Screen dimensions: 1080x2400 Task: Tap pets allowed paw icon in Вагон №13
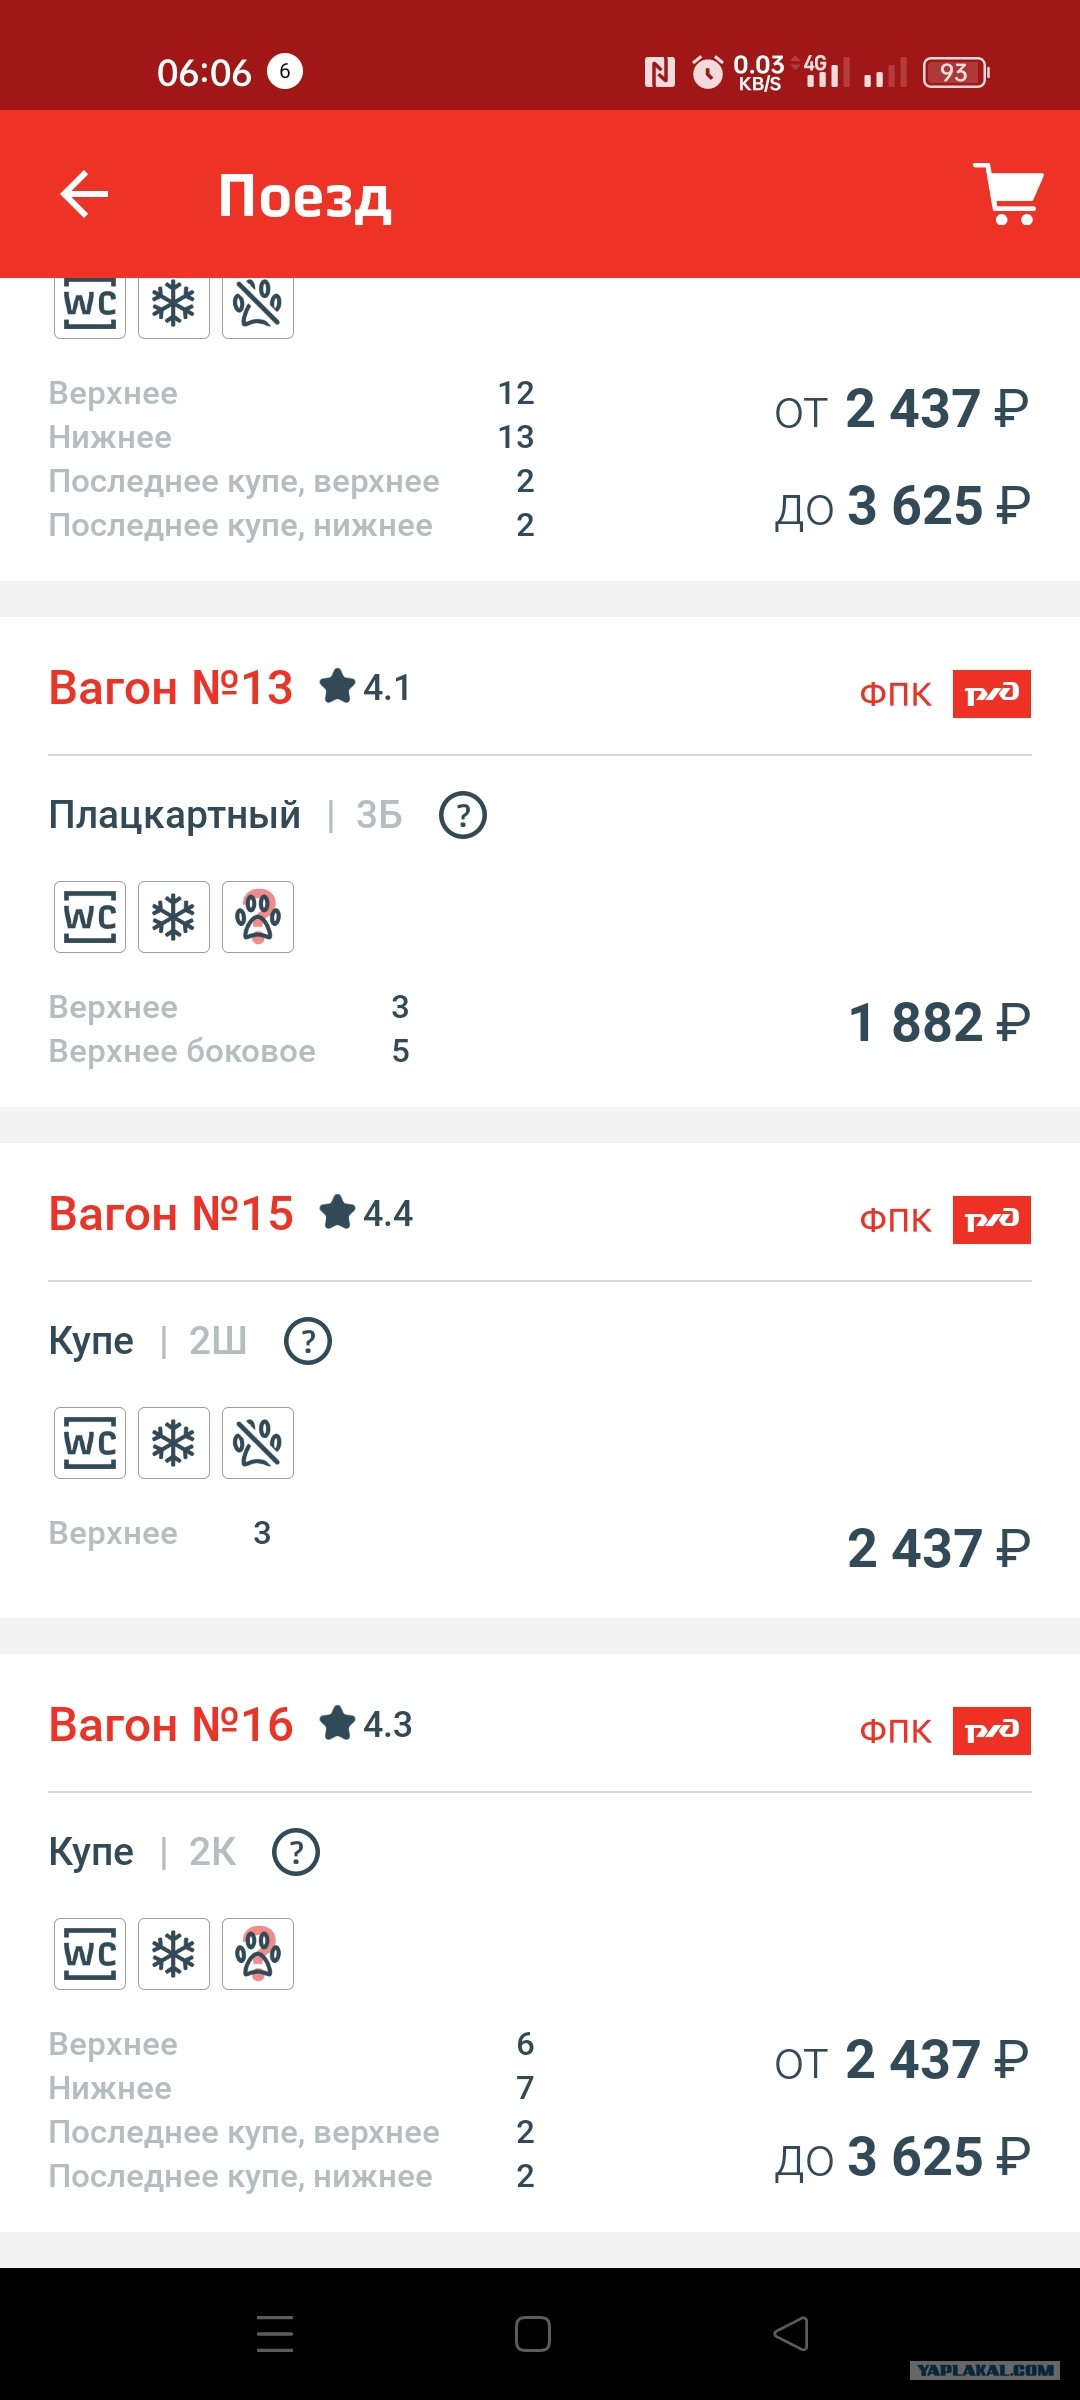pos(258,917)
